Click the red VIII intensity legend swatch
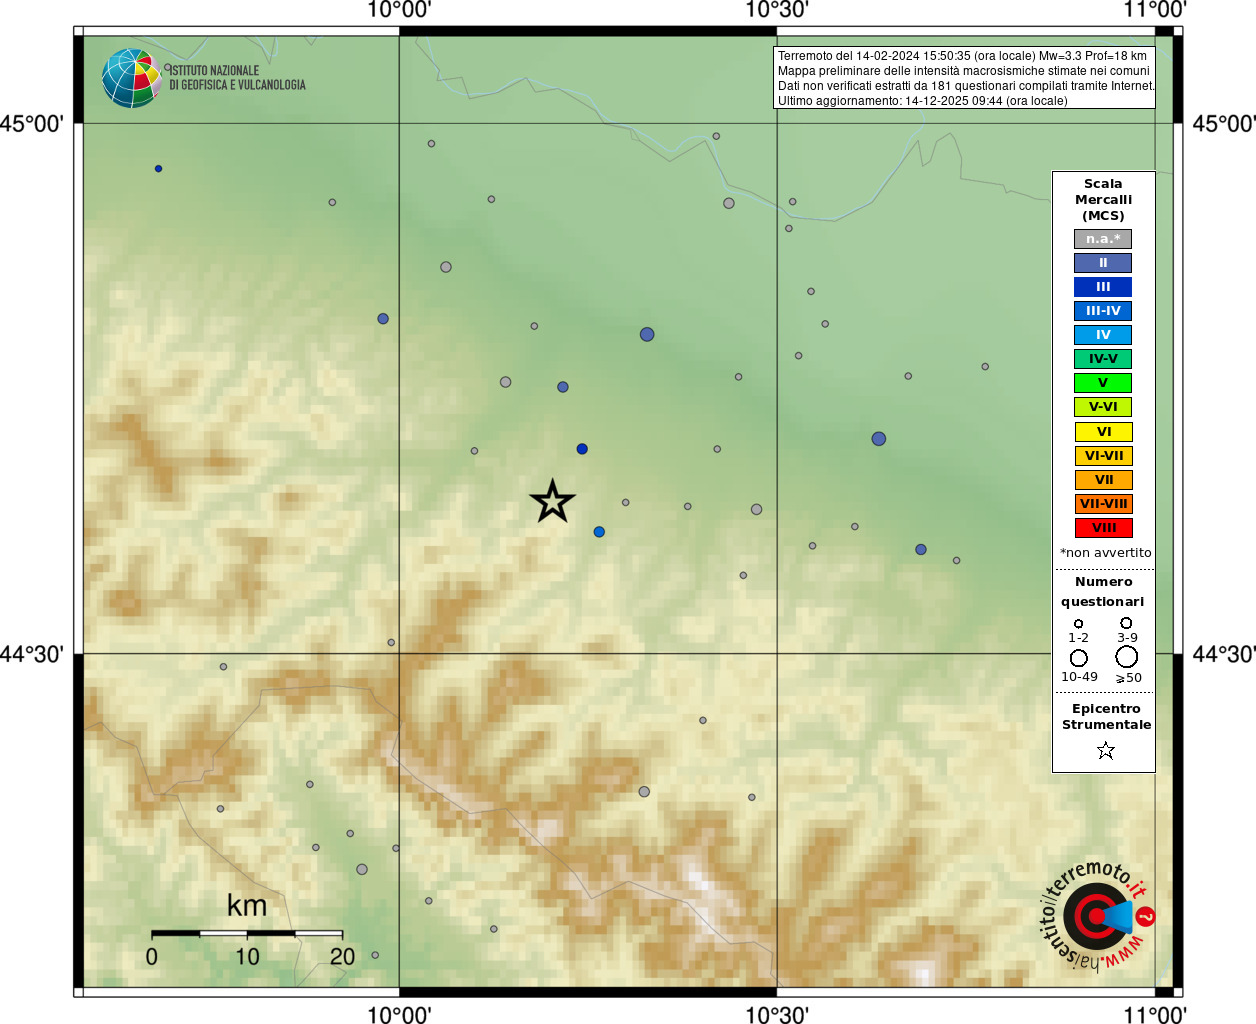Screen dimensions: 1256x1024 click(1103, 528)
